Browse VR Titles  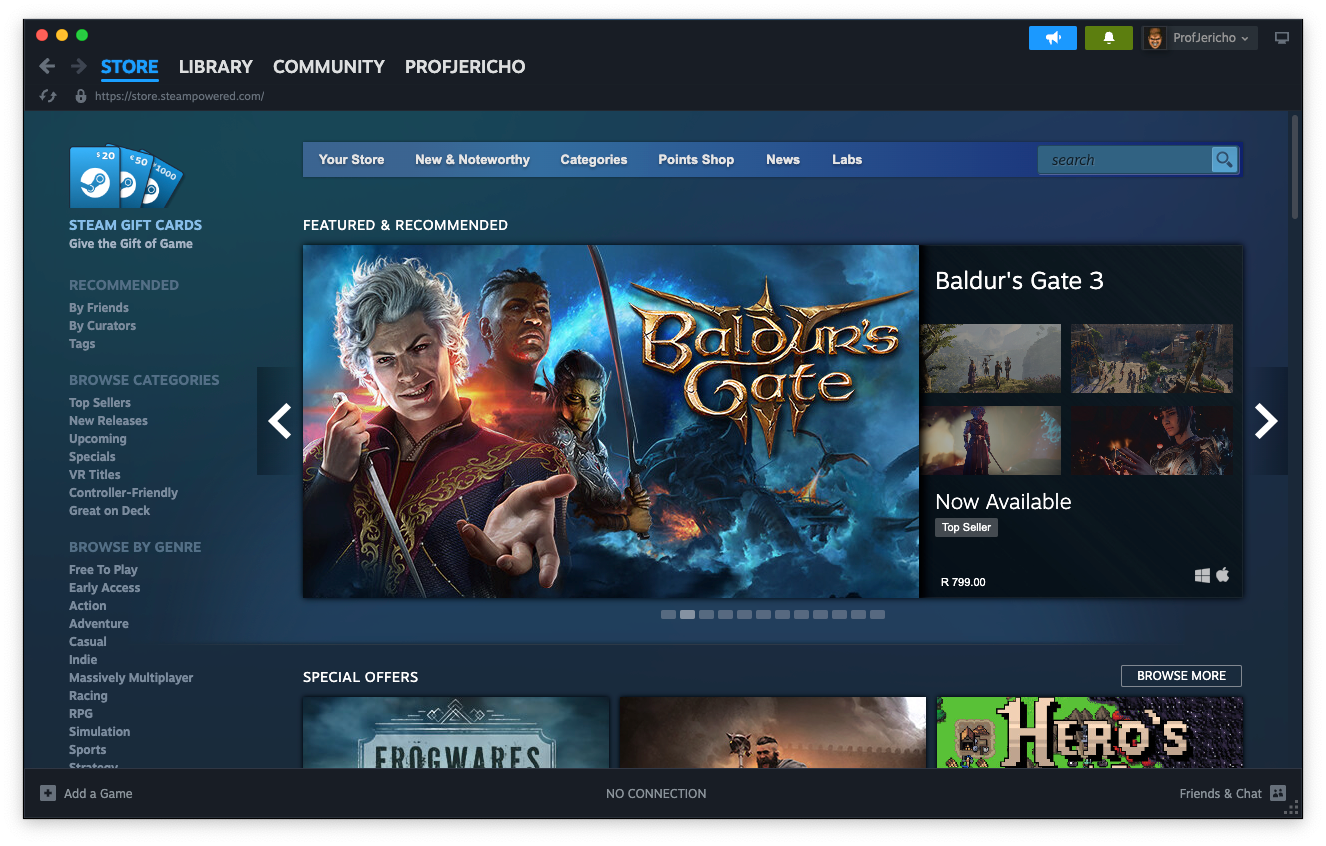95,475
